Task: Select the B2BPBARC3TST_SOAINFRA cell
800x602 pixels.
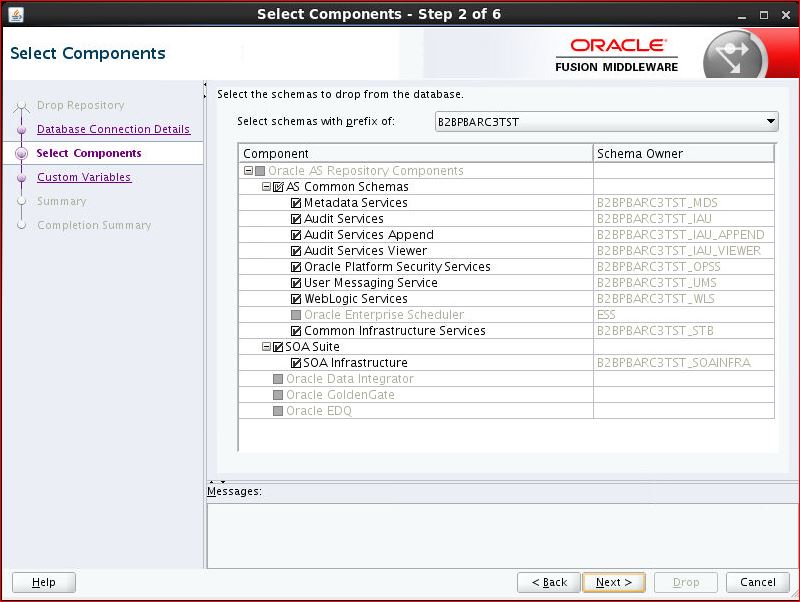Action: pos(684,363)
